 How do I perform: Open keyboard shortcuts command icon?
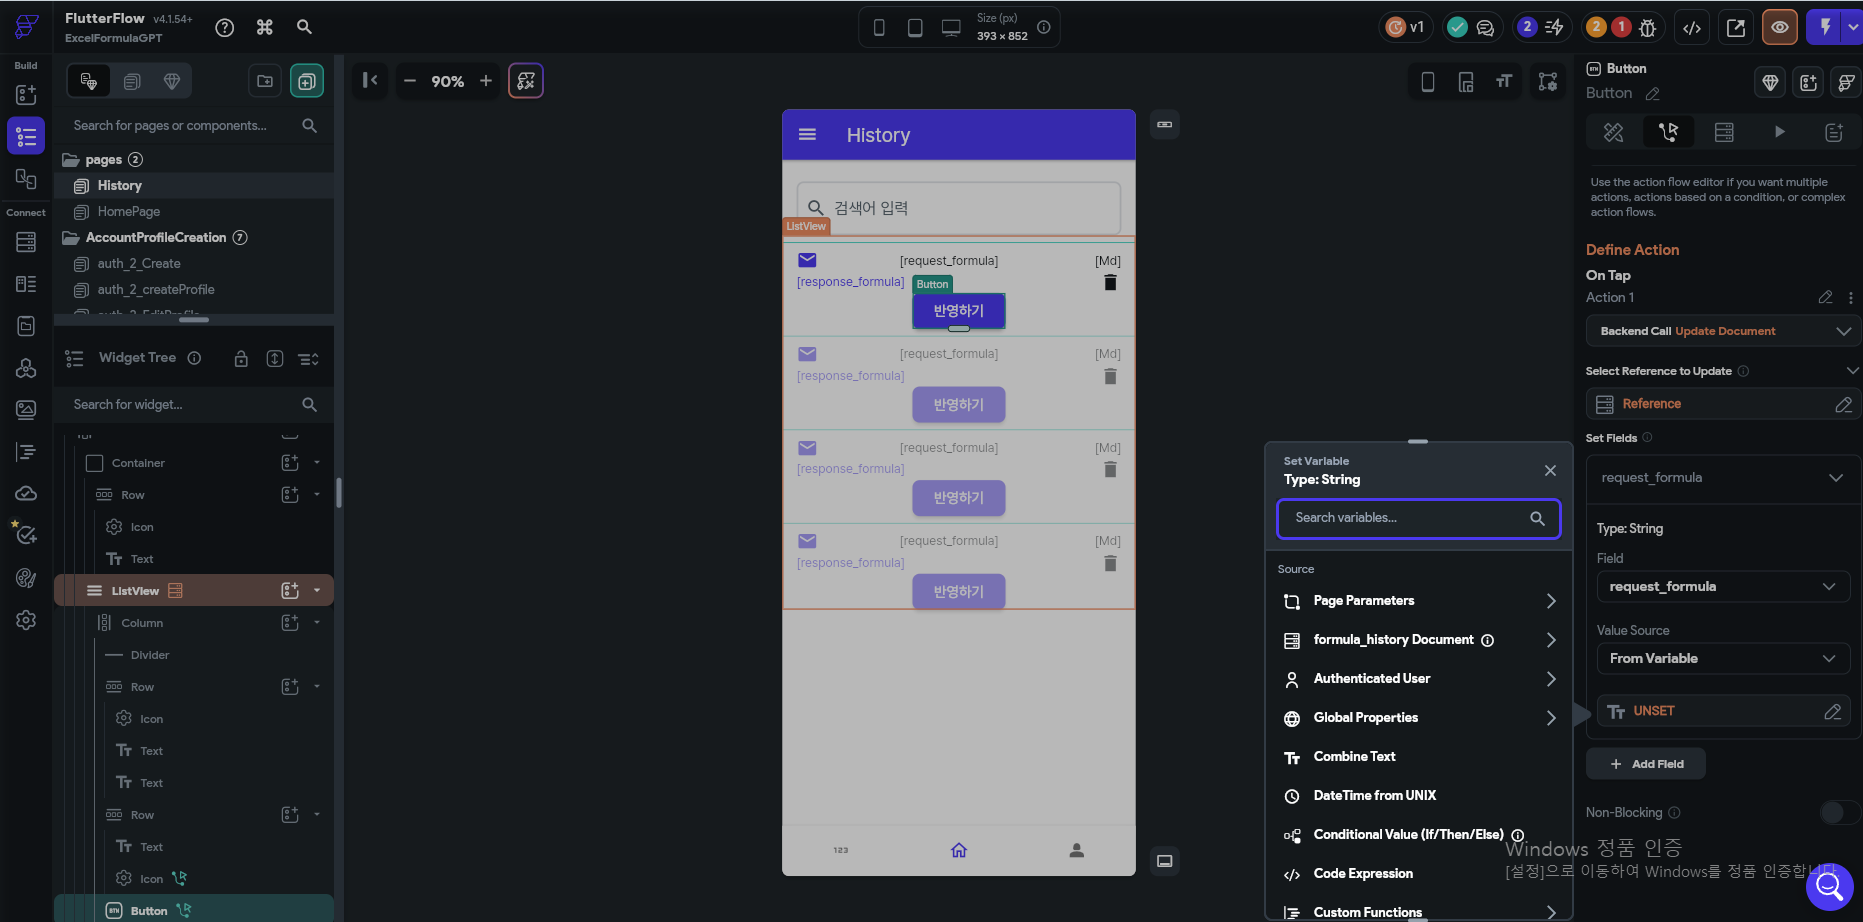pyautogui.click(x=265, y=28)
